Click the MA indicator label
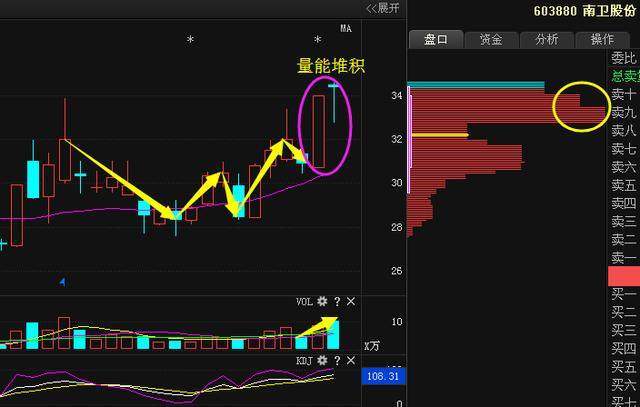640x407 pixels. [346, 29]
